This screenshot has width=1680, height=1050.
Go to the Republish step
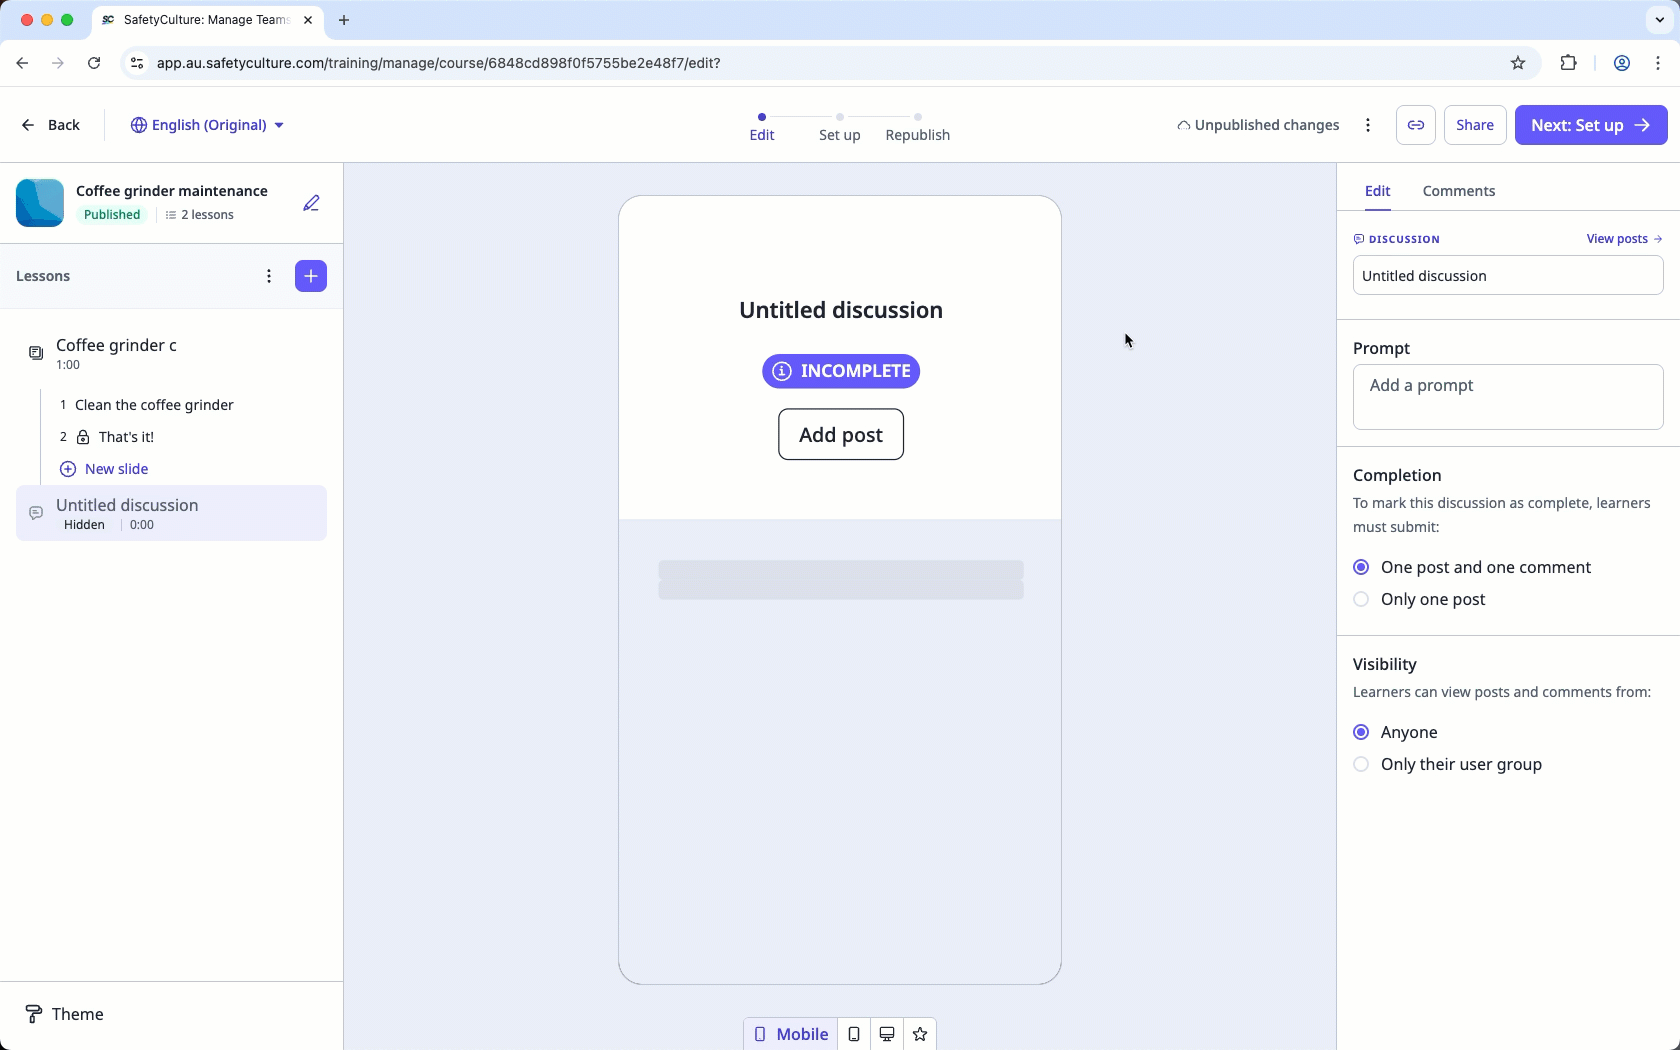pyautogui.click(x=917, y=127)
